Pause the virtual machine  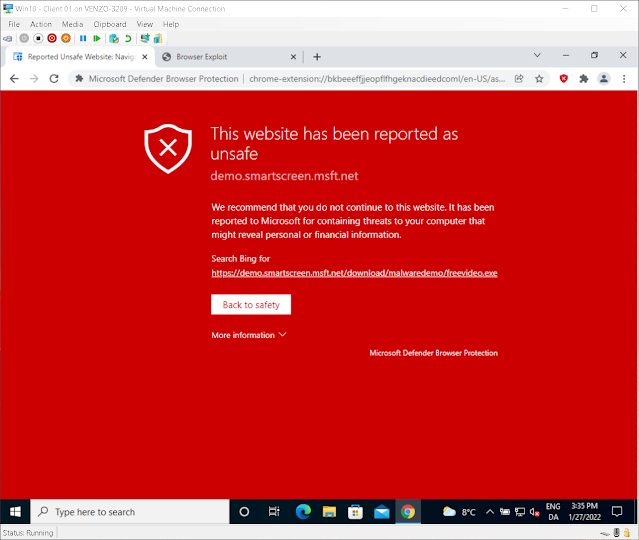(x=83, y=38)
